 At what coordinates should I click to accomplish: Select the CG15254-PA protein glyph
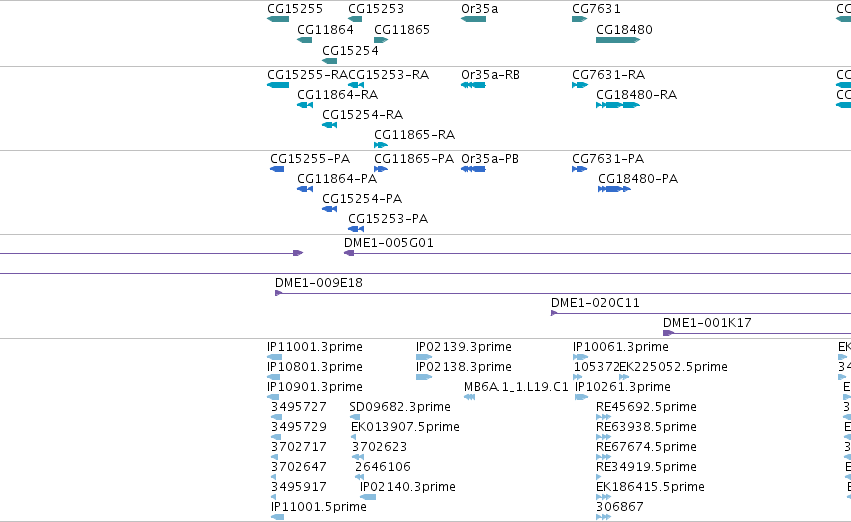[329, 209]
